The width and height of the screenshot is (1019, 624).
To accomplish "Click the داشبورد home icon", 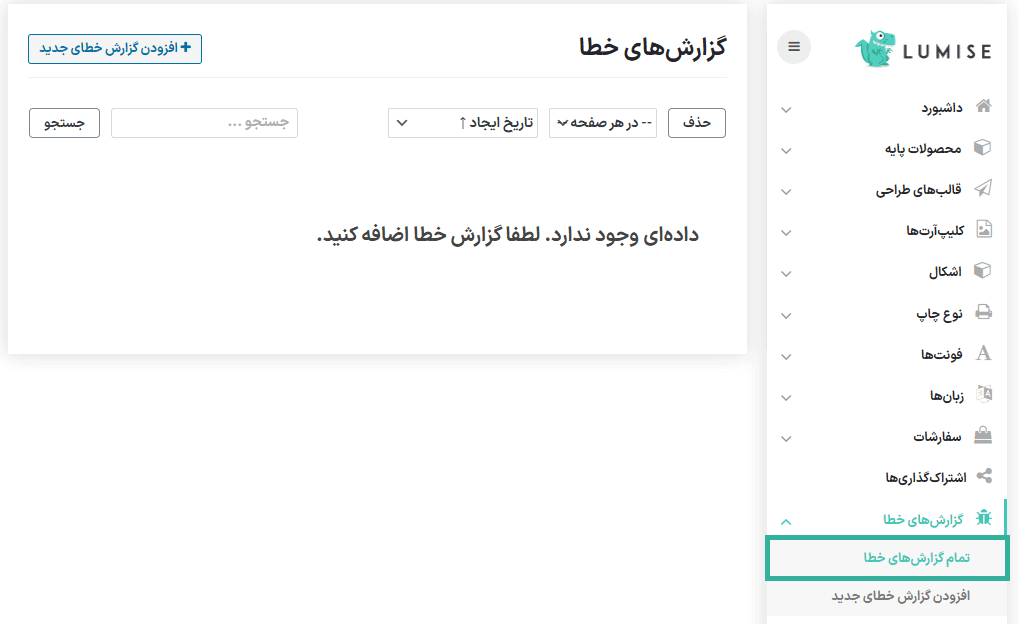I will [984, 107].
